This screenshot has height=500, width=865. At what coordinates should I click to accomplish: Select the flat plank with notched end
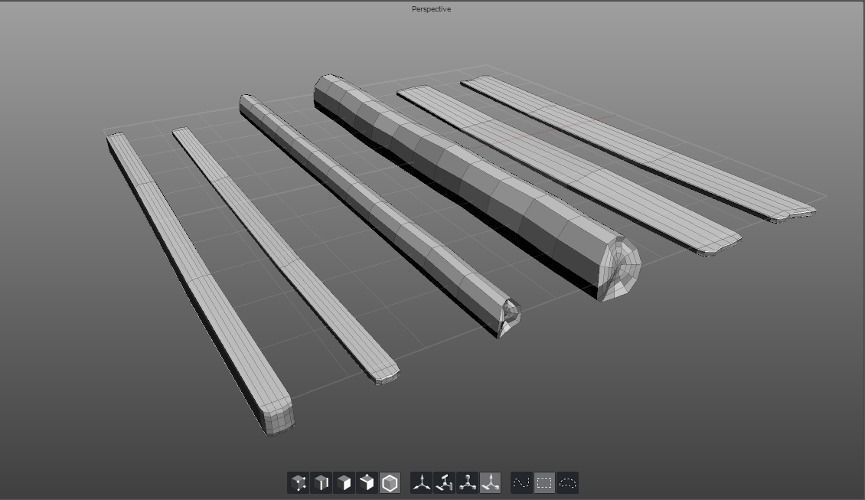(x=634, y=146)
